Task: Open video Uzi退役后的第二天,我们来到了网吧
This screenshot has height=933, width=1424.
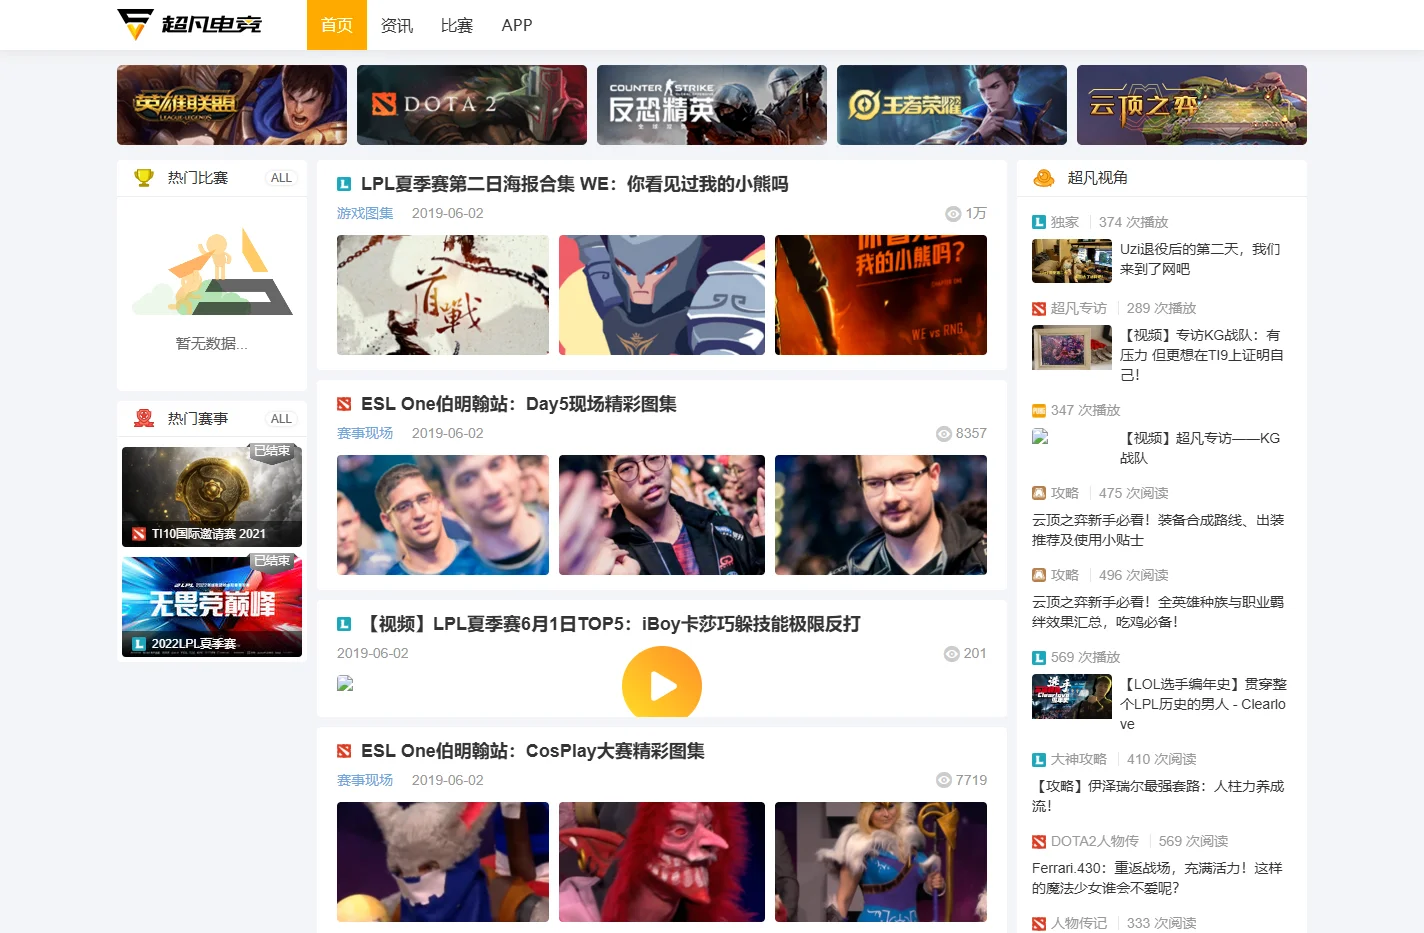Action: coord(1200,259)
